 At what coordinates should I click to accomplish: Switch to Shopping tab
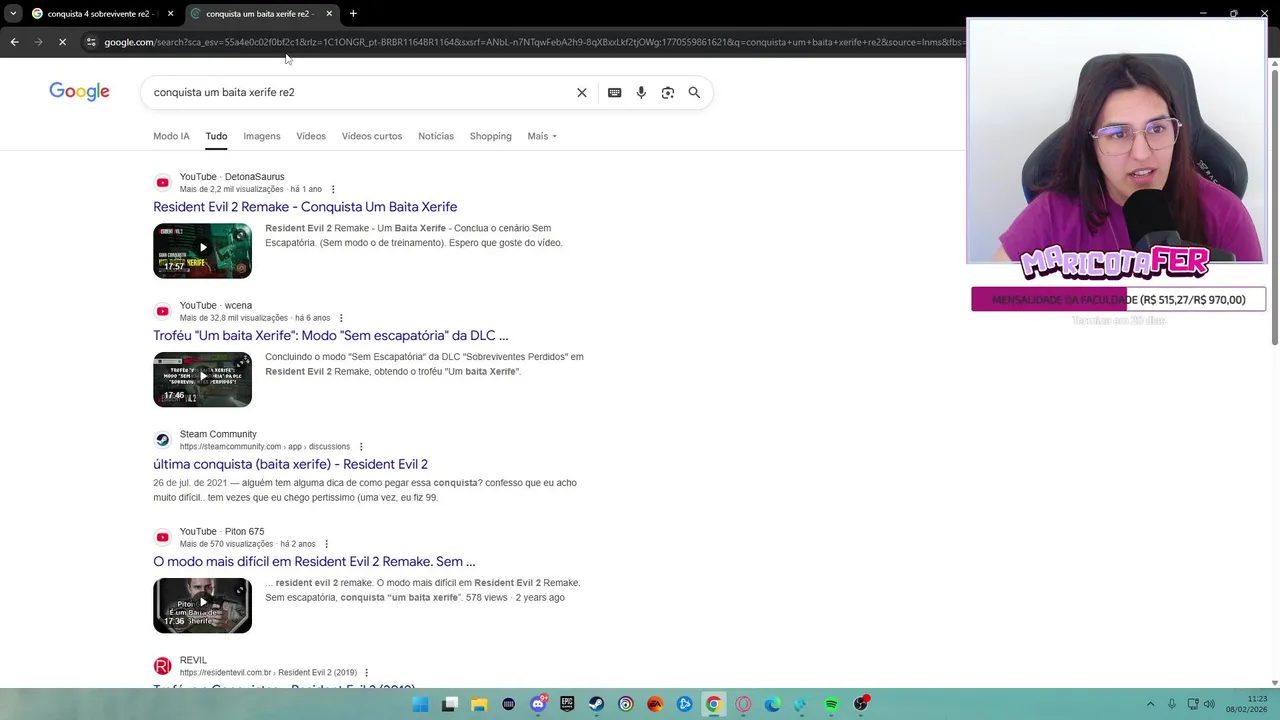(x=490, y=136)
